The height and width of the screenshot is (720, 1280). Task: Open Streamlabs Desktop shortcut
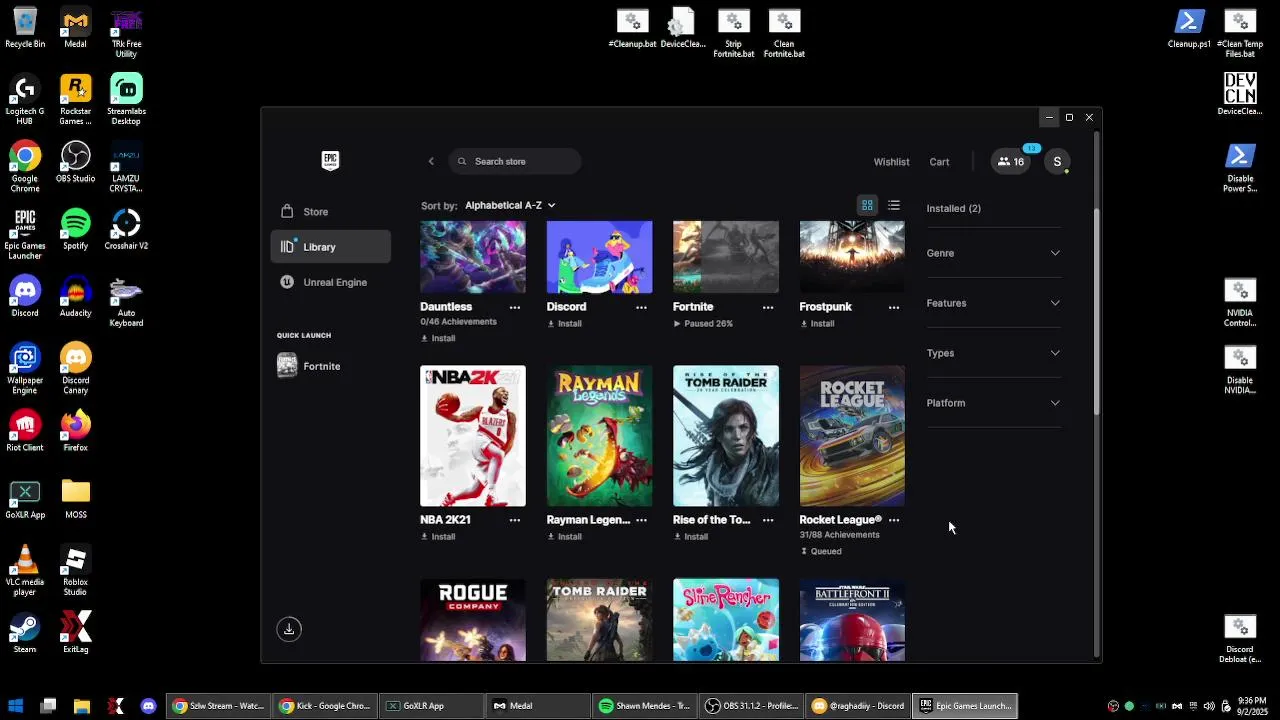pos(126,99)
